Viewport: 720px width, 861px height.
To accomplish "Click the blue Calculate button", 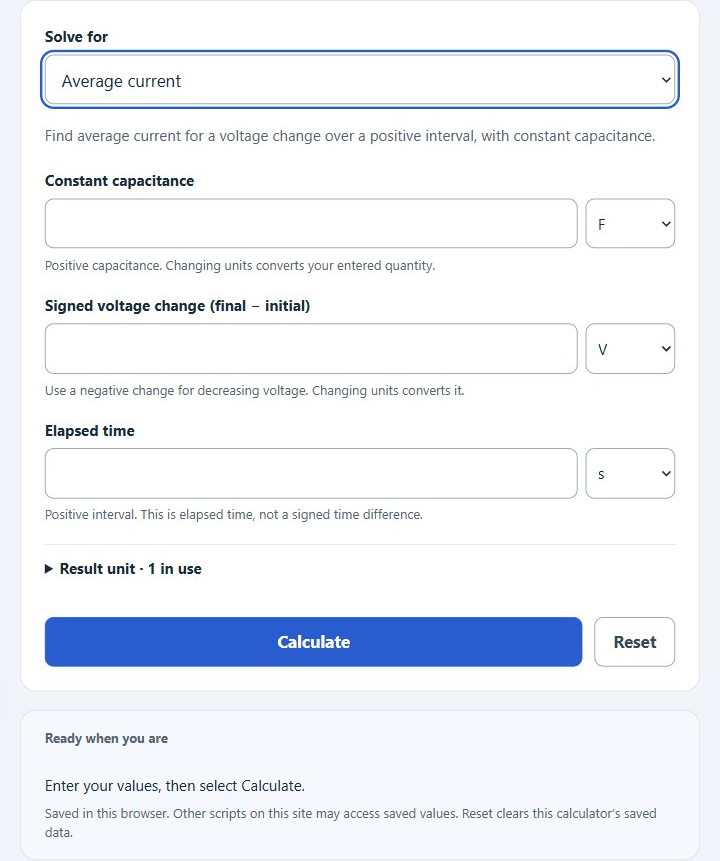I will click(313, 642).
